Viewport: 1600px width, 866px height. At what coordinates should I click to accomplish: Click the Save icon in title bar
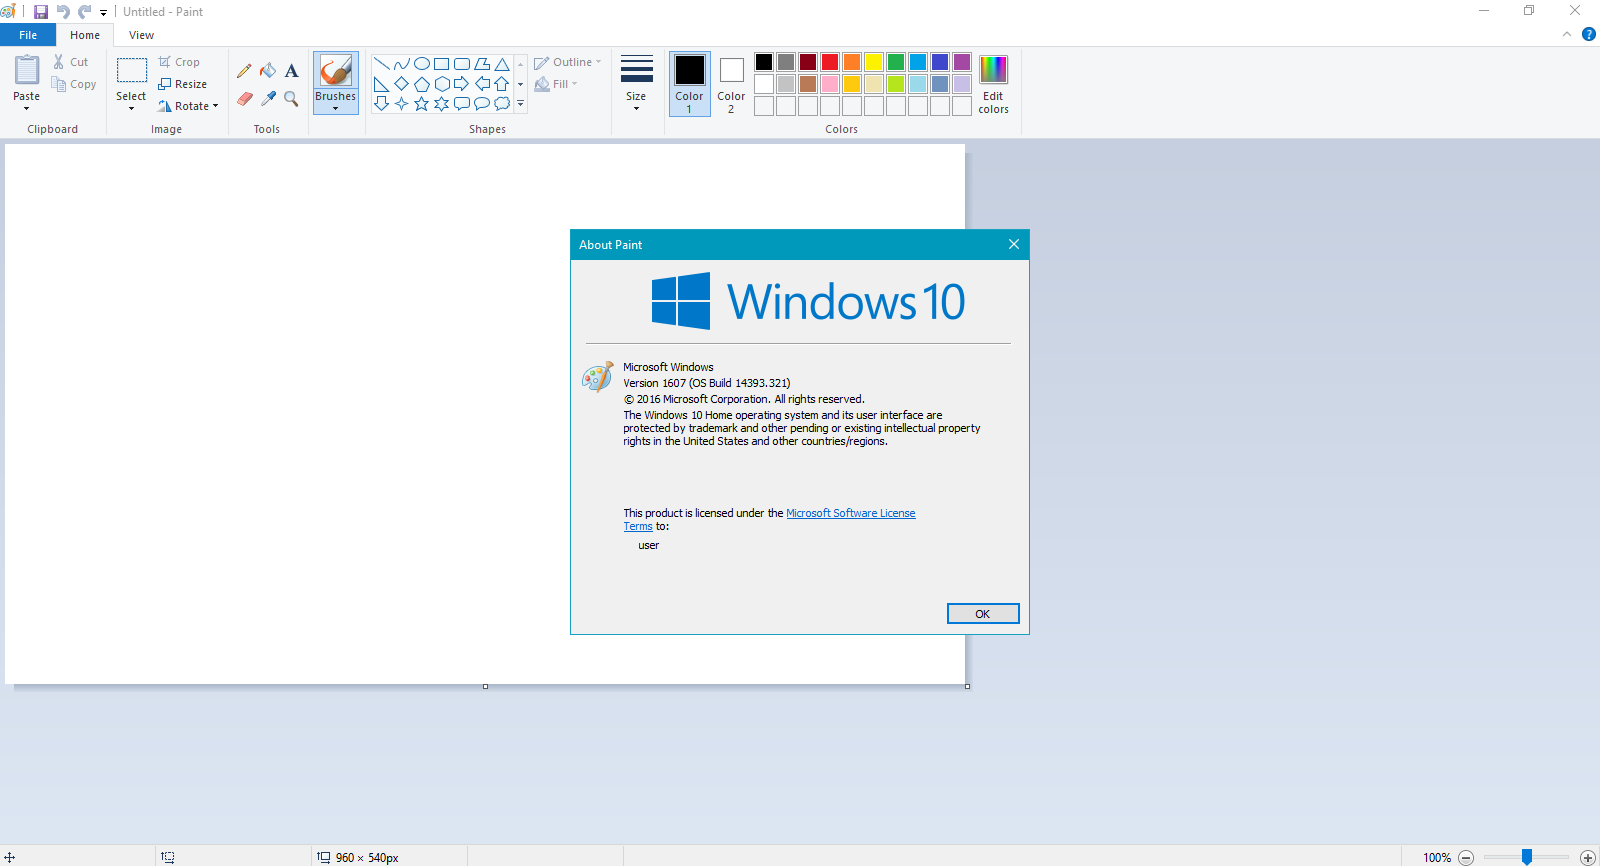[41, 12]
